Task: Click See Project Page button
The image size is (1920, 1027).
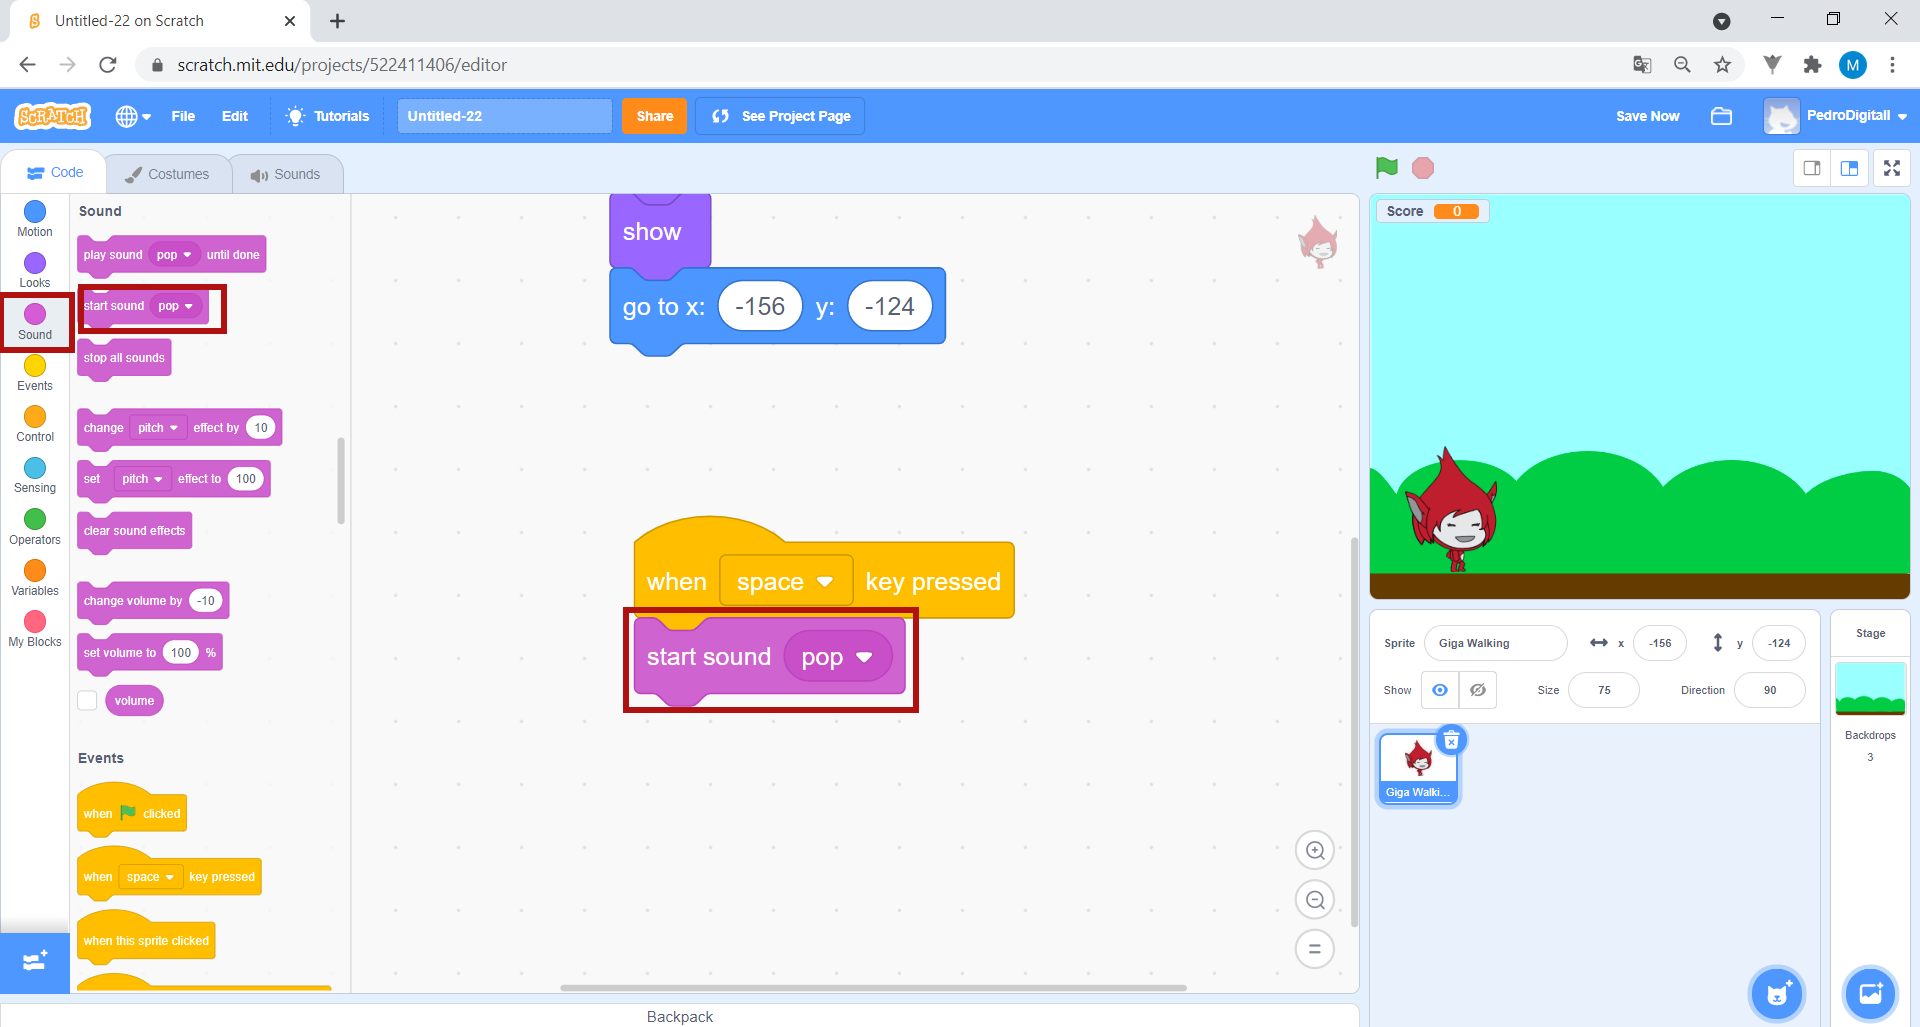Action: [x=781, y=116]
